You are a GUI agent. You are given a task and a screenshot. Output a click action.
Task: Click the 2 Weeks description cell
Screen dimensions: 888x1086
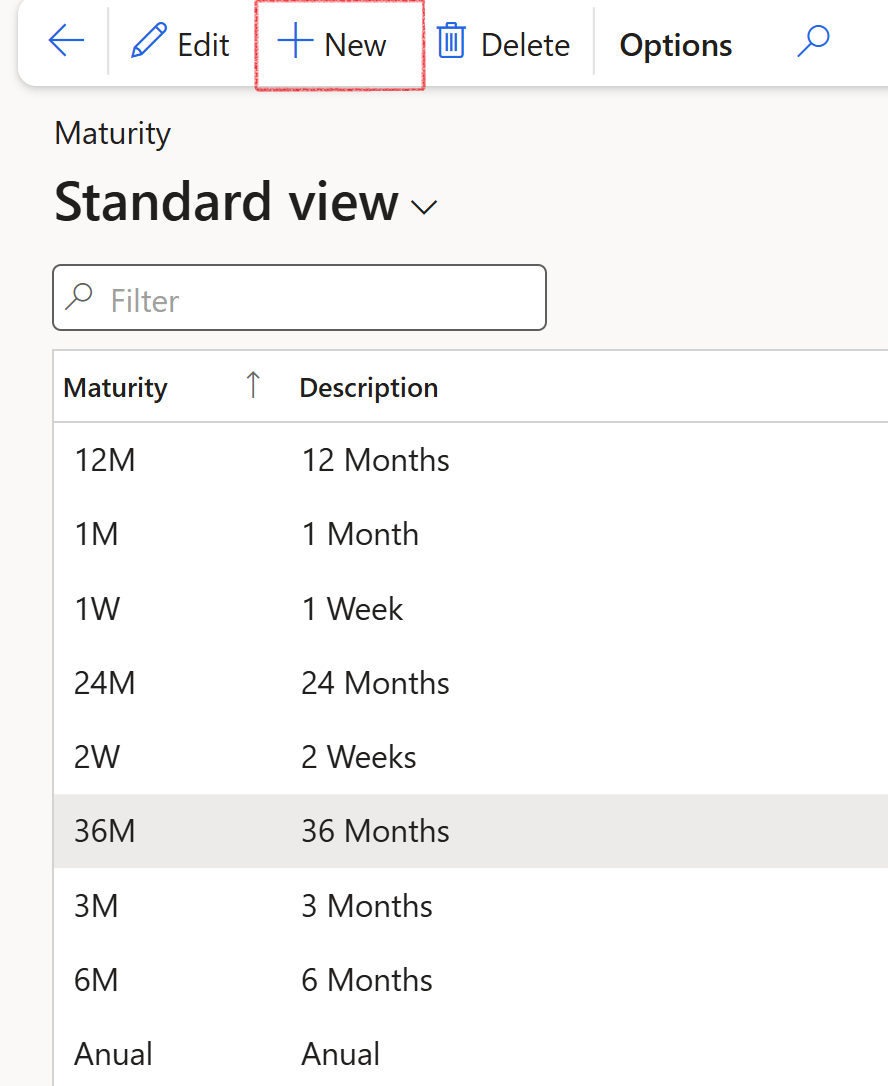click(x=358, y=757)
